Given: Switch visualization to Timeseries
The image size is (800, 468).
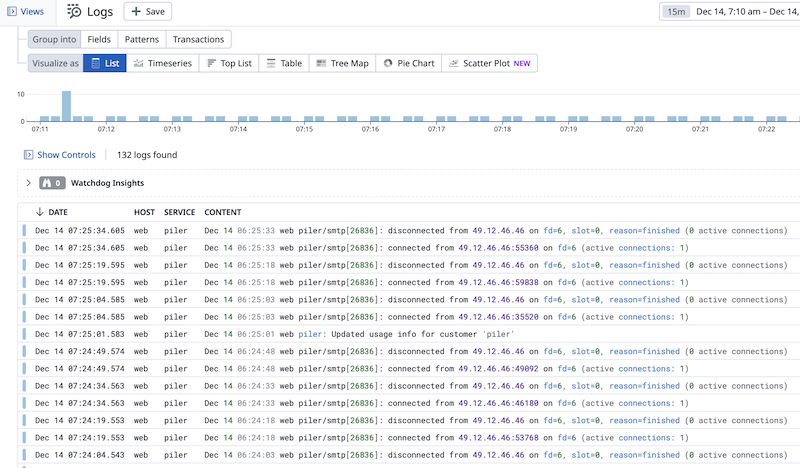Looking at the screenshot, I should point(162,63).
